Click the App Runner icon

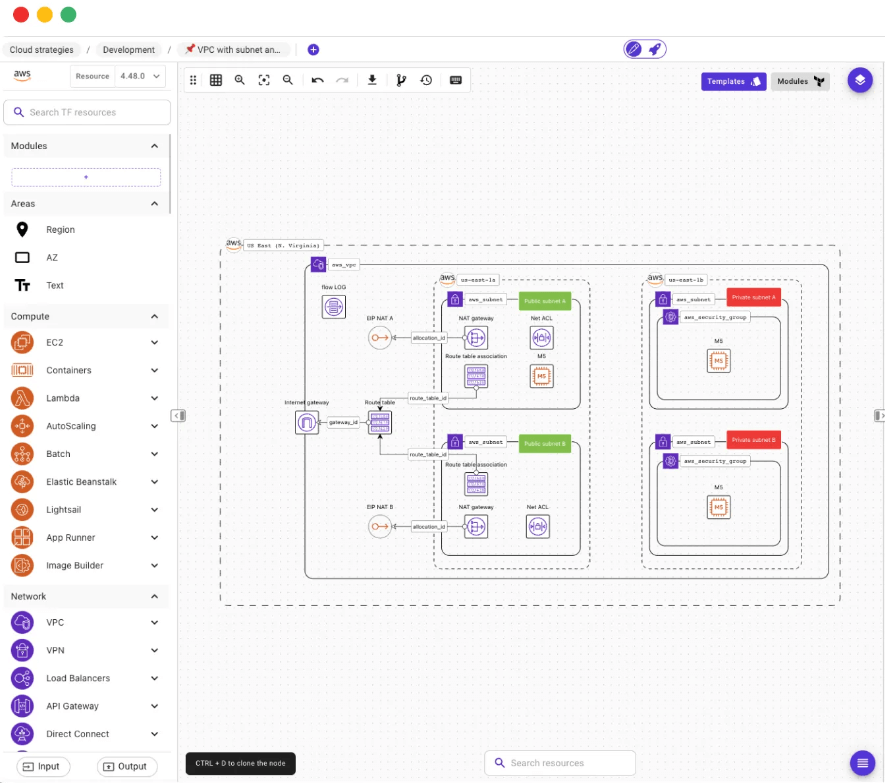(x=23, y=537)
